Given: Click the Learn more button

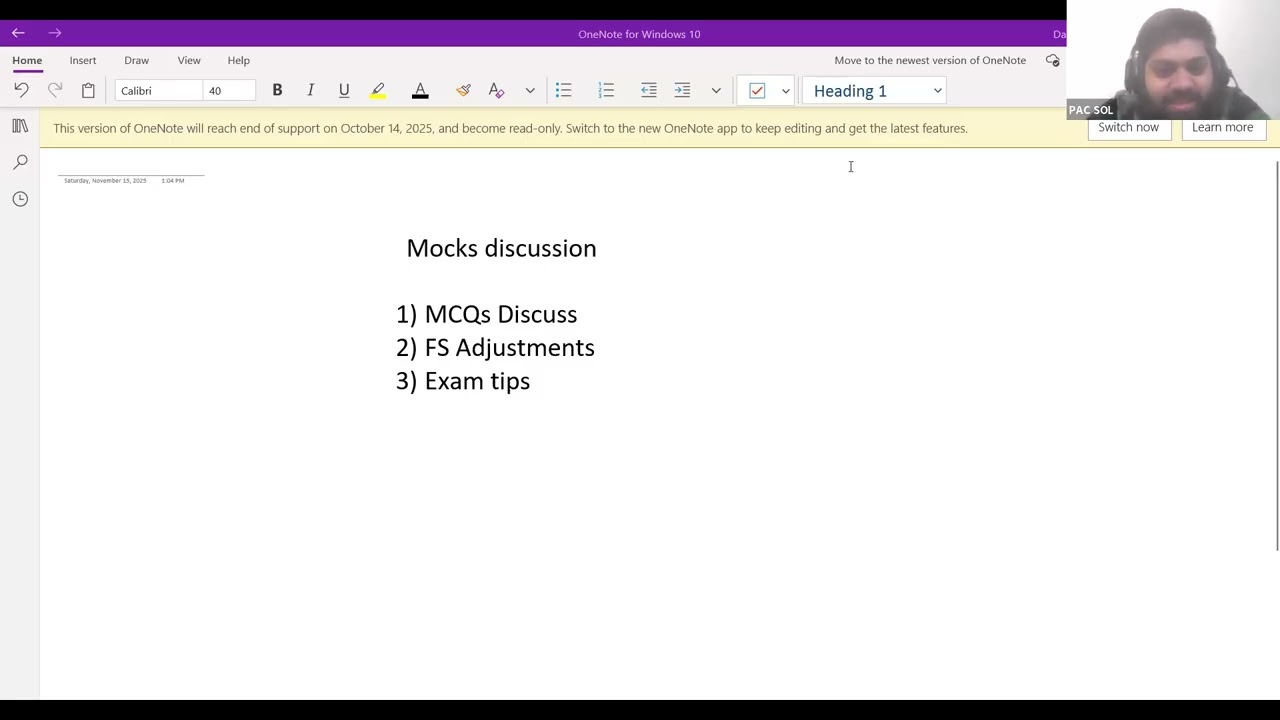Looking at the screenshot, I should (x=1222, y=128).
